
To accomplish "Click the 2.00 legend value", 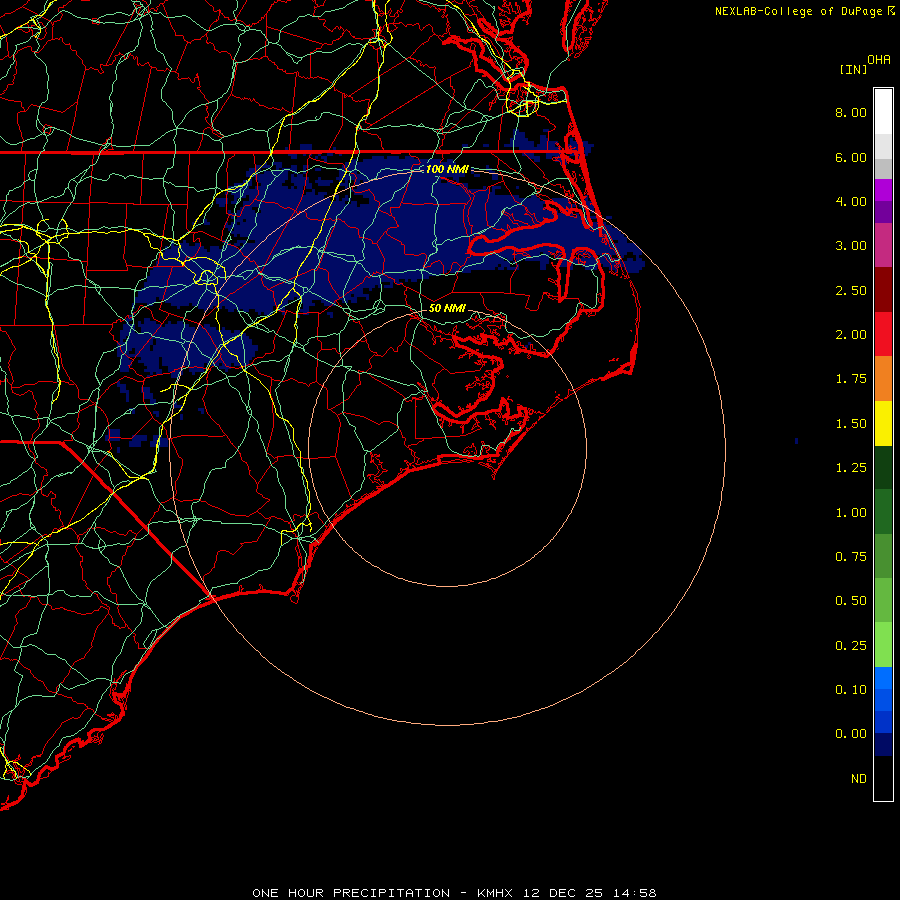I will pos(851,335).
